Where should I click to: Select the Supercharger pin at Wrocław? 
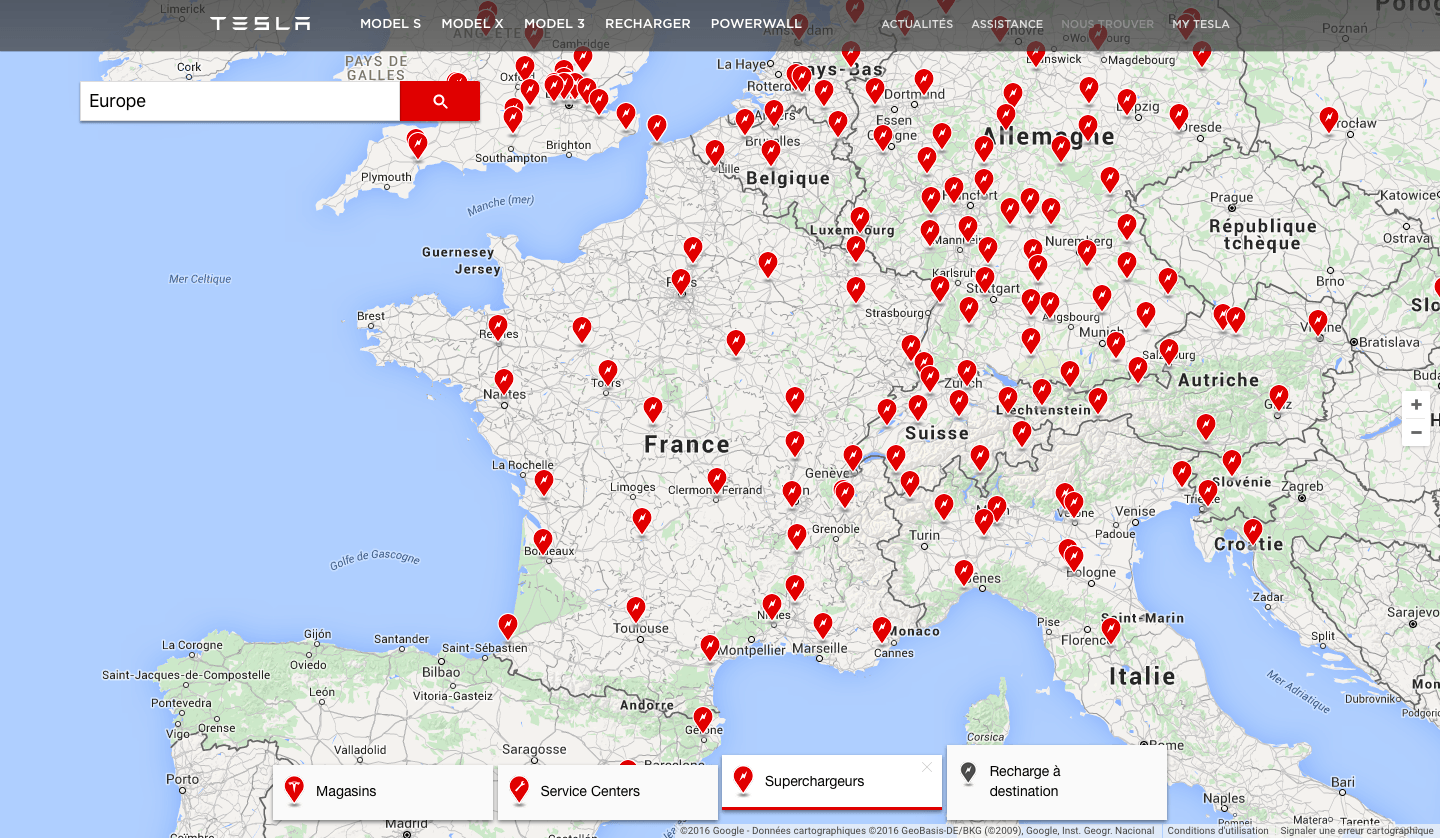(1329, 120)
